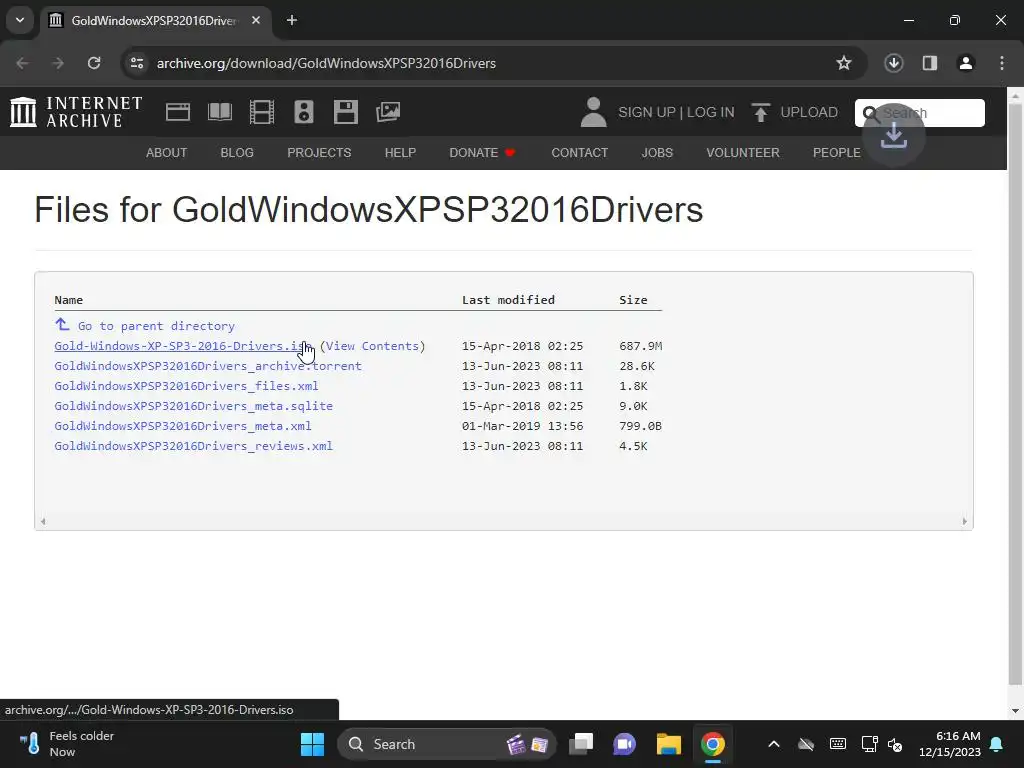
Task: Open the PEOPLE menu item
Action: click(x=837, y=153)
